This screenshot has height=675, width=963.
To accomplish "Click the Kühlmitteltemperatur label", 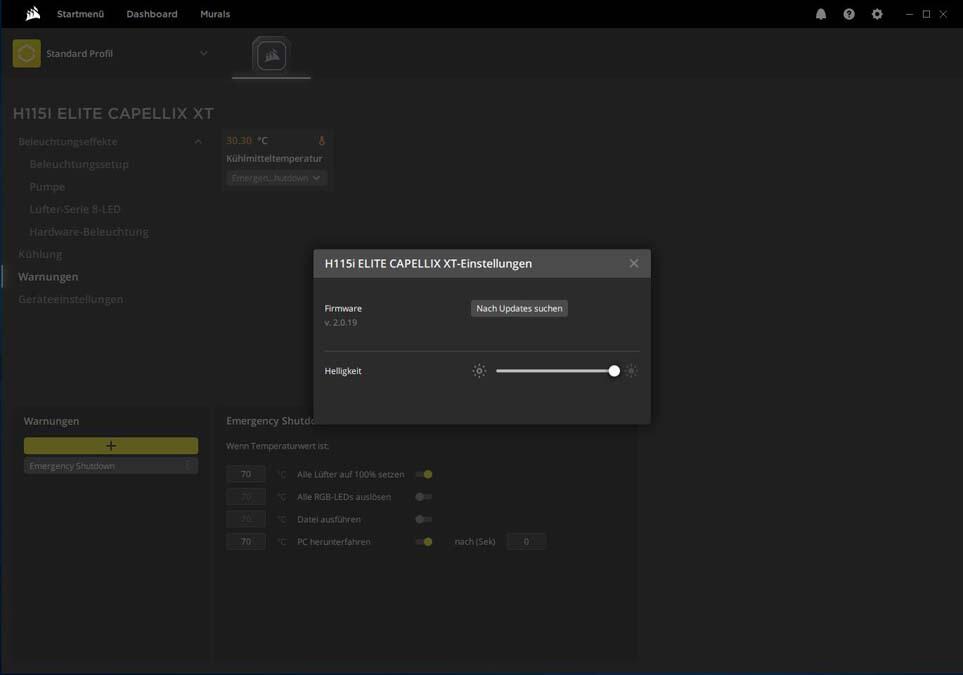I will tap(274, 158).
